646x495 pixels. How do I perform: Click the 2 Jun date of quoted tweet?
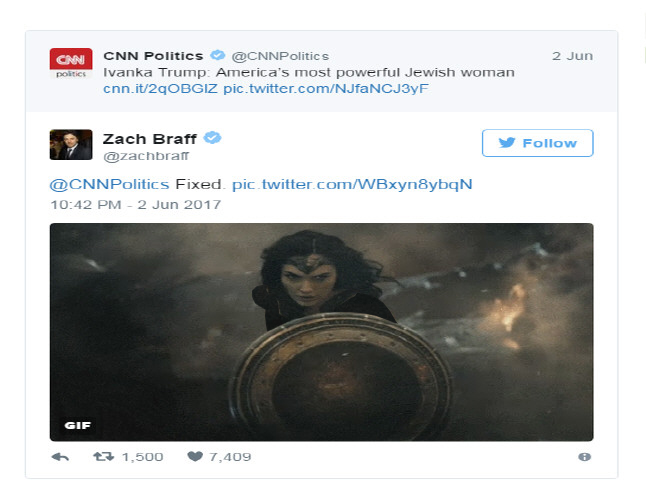pyautogui.click(x=572, y=56)
